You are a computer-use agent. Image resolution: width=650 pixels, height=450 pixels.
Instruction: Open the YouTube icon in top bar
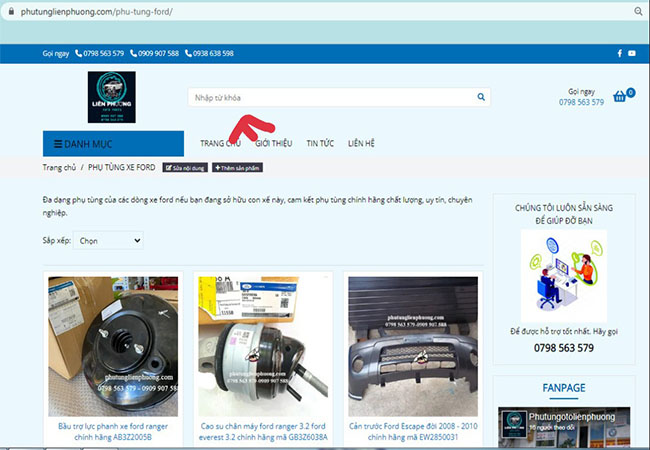631,53
